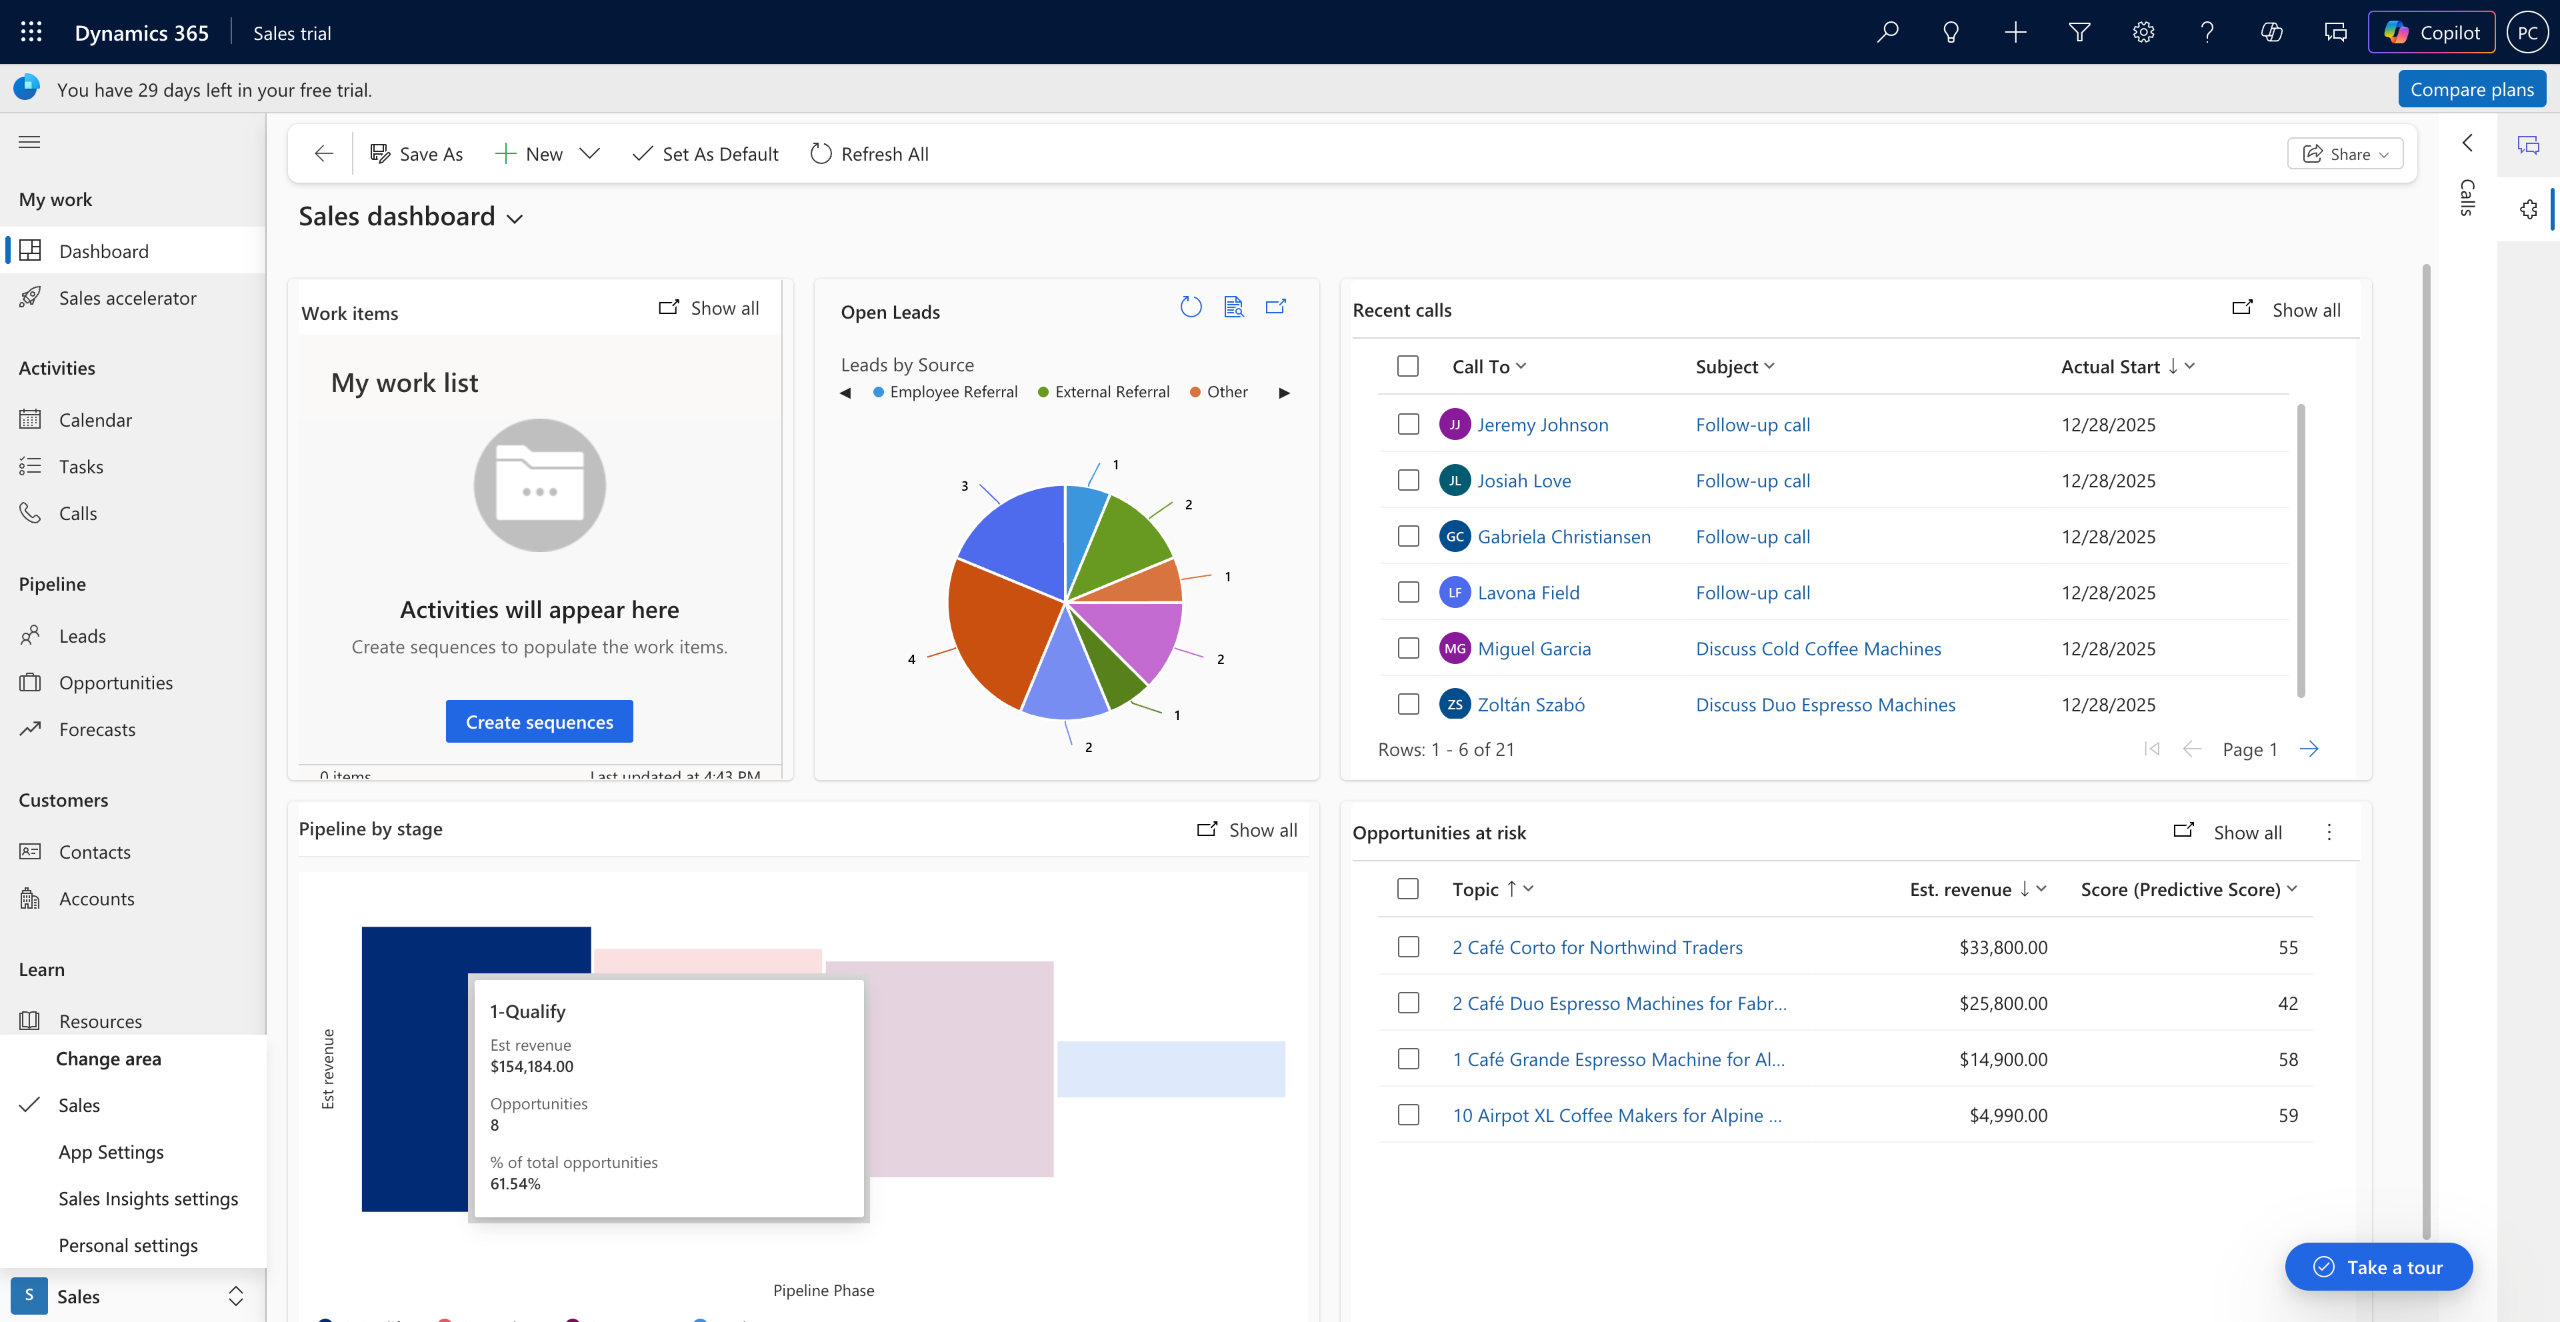Open the search magnifier in top bar
The height and width of the screenshot is (1322, 2560).
(x=1887, y=32)
